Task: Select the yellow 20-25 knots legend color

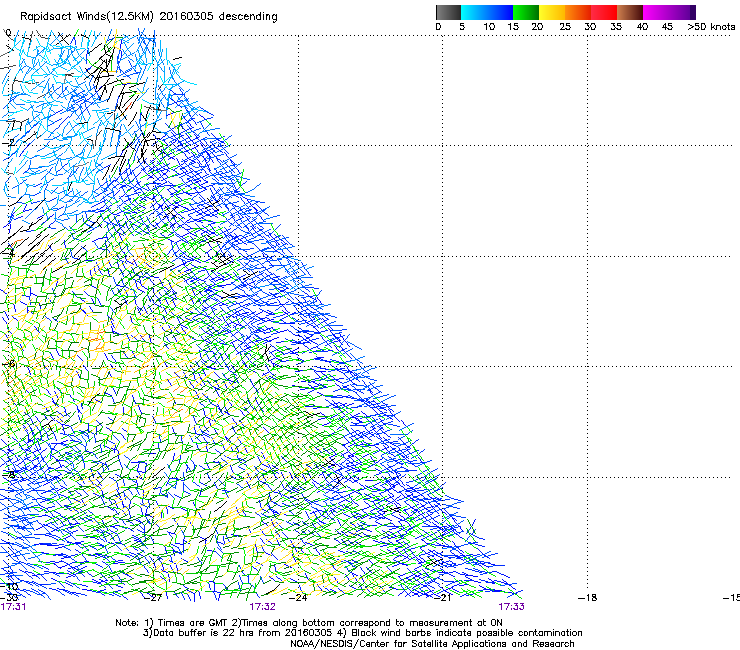Action: pos(552,12)
